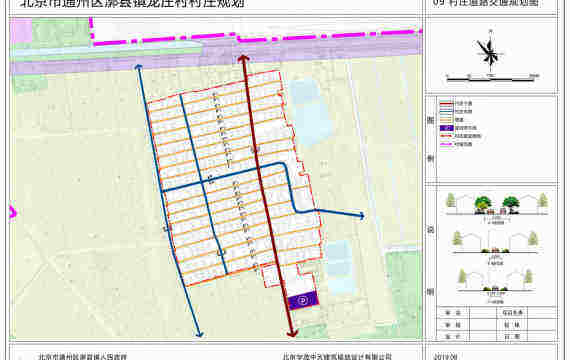
Task: Click the magenta marker at the left map edge
Action: click(x=12, y=212)
